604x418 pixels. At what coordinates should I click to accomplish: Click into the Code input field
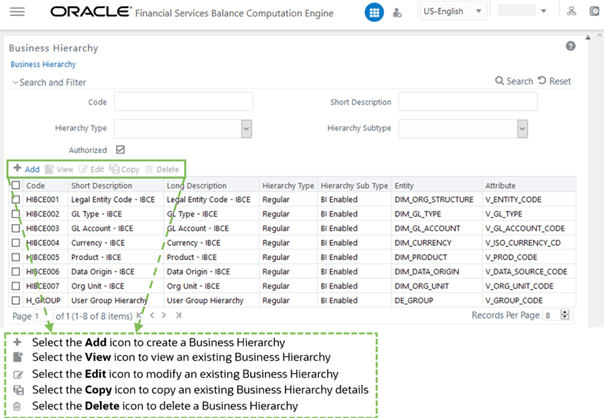click(184, 102)
